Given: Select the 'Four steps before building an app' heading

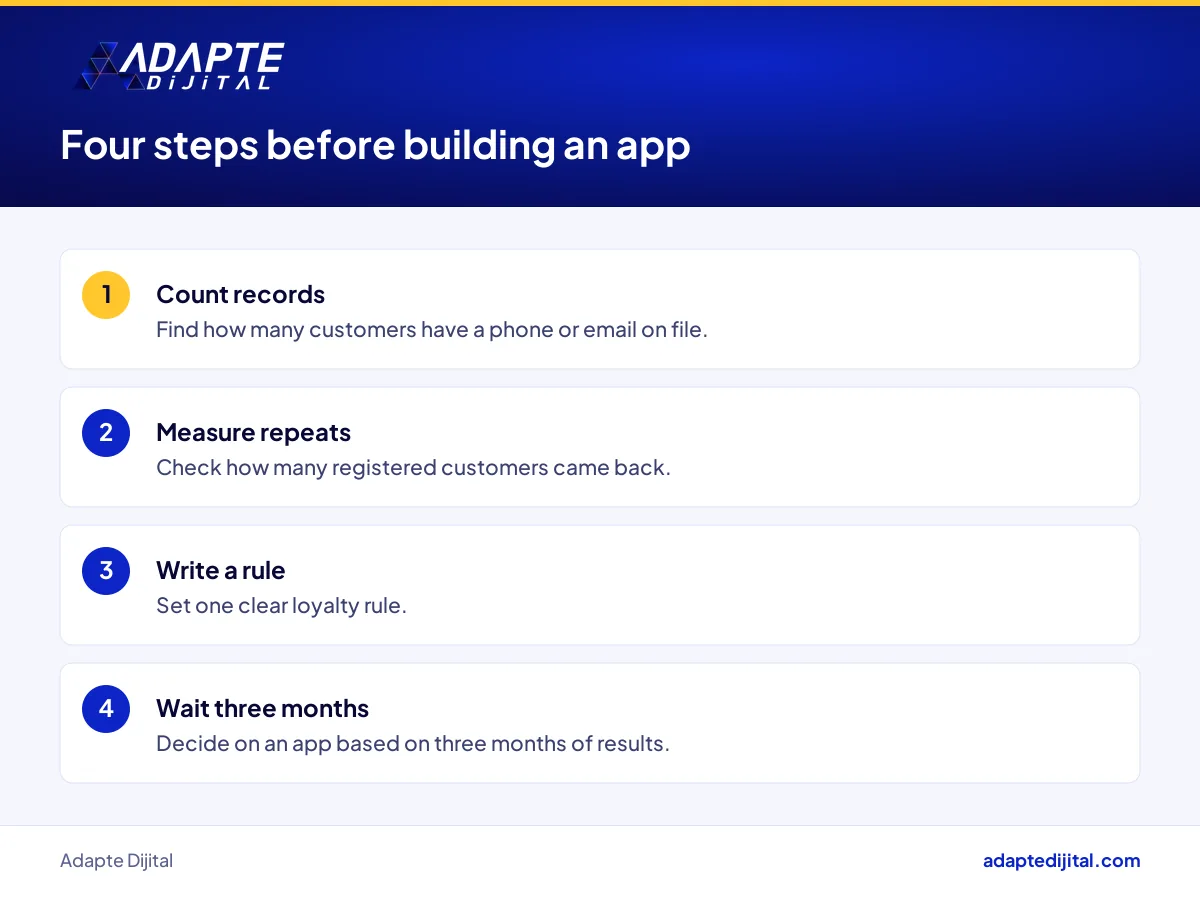Looking at the screenshot, I should [x=375, y=146].
